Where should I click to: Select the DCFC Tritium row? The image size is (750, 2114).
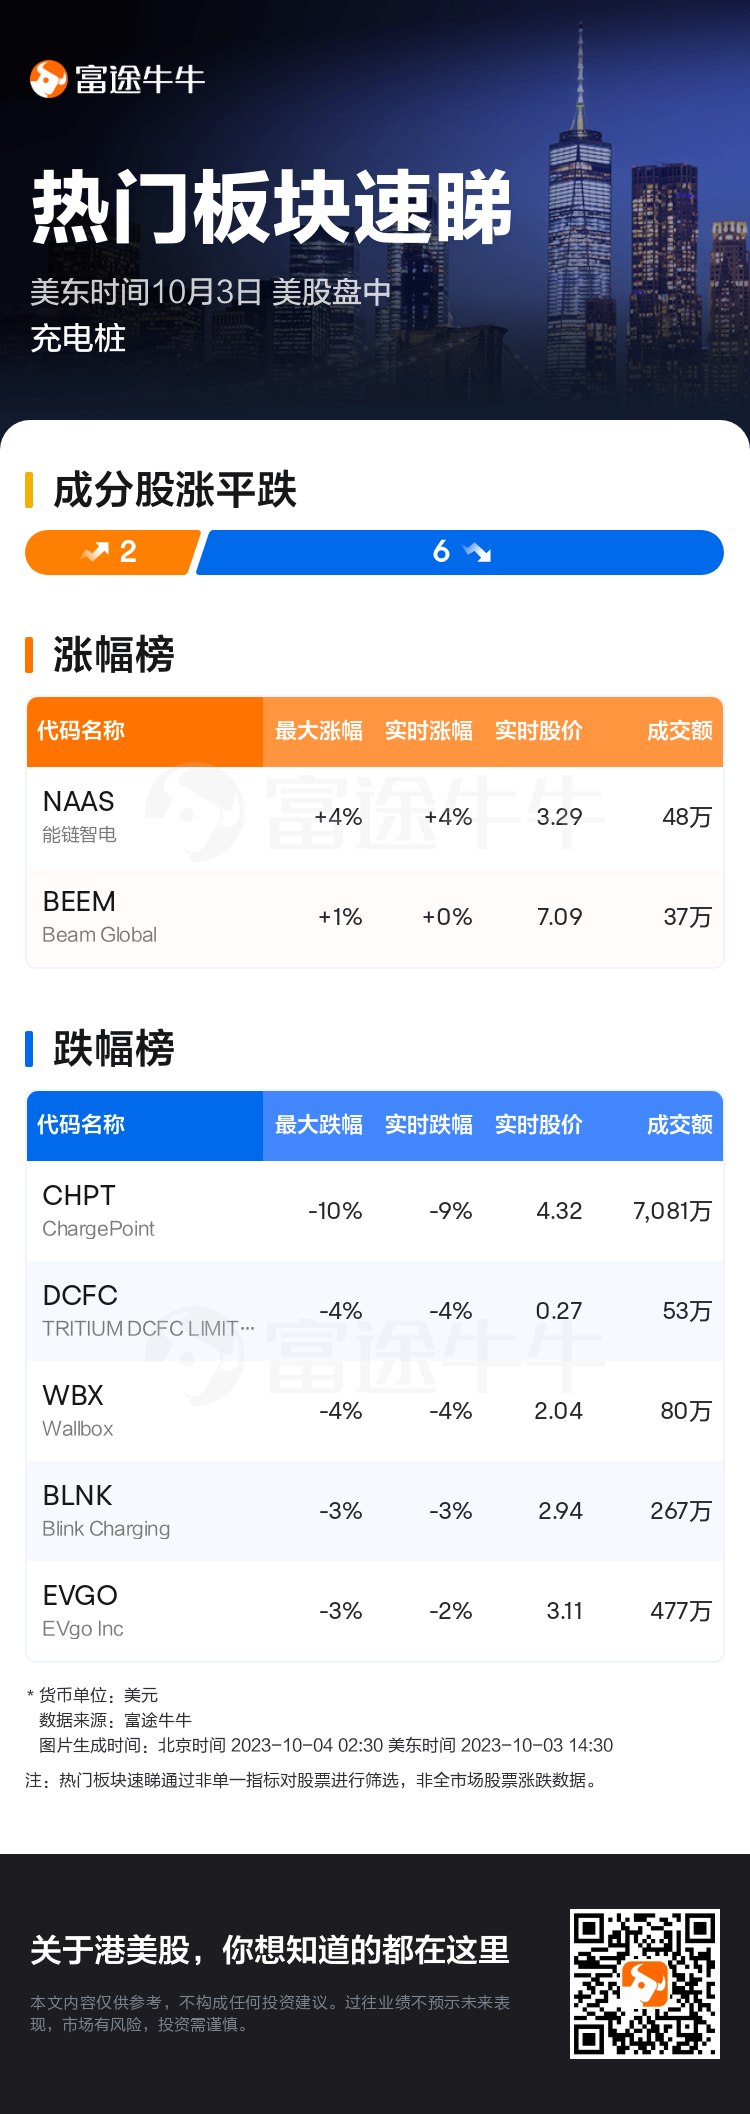pyautogui.click(x=375, y=1311)
